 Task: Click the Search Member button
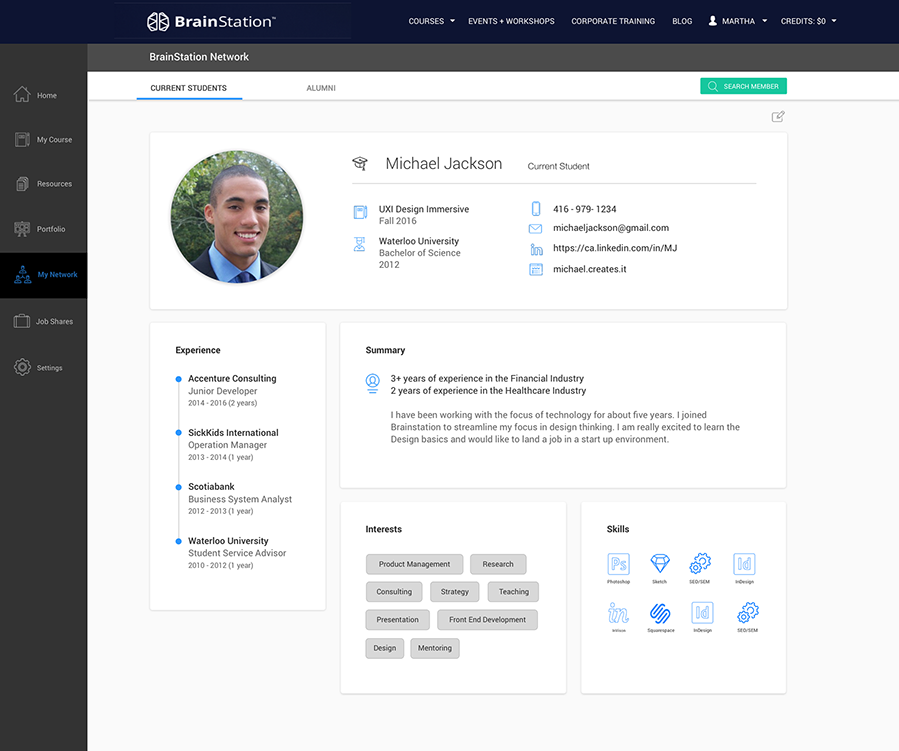(743, 86)
